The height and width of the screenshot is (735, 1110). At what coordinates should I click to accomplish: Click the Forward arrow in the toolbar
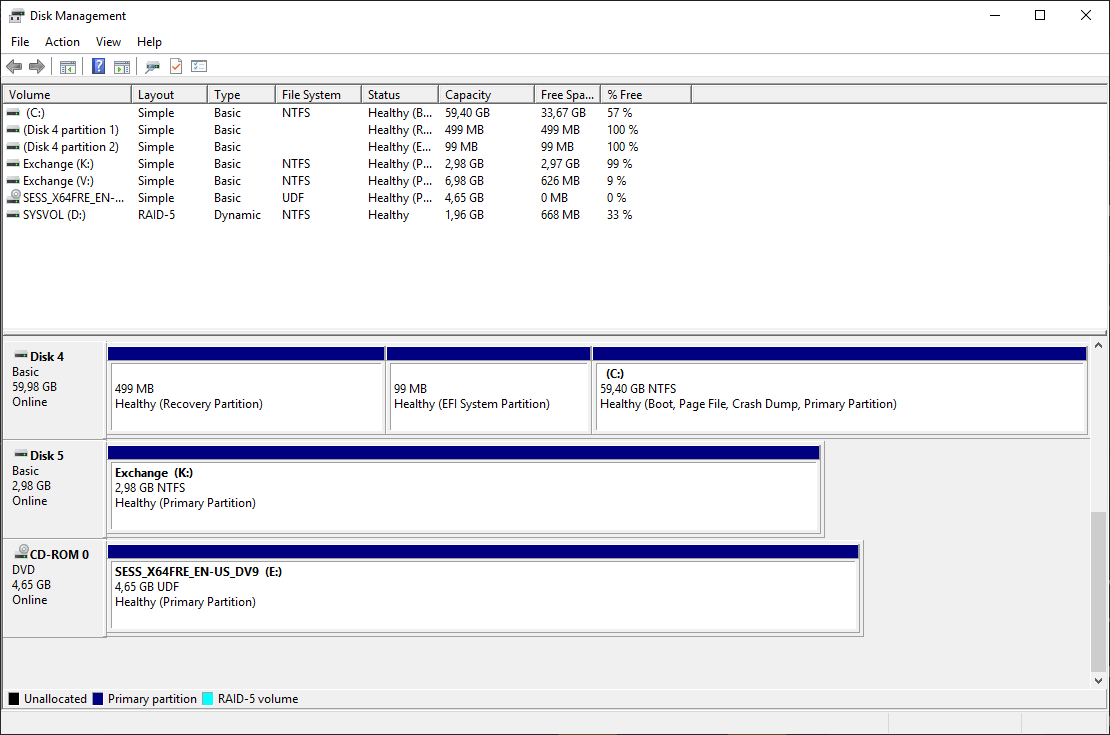pos(37,67)
